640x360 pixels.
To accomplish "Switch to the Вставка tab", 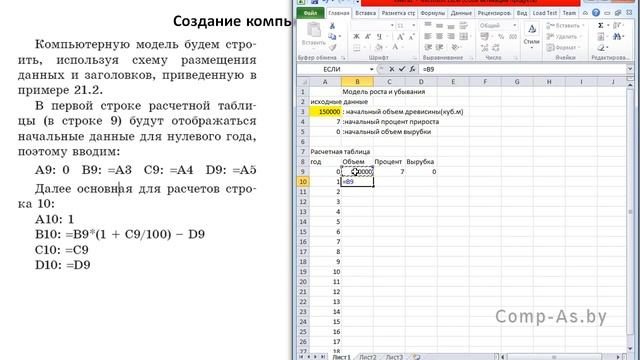I will (x=365, y=13).
